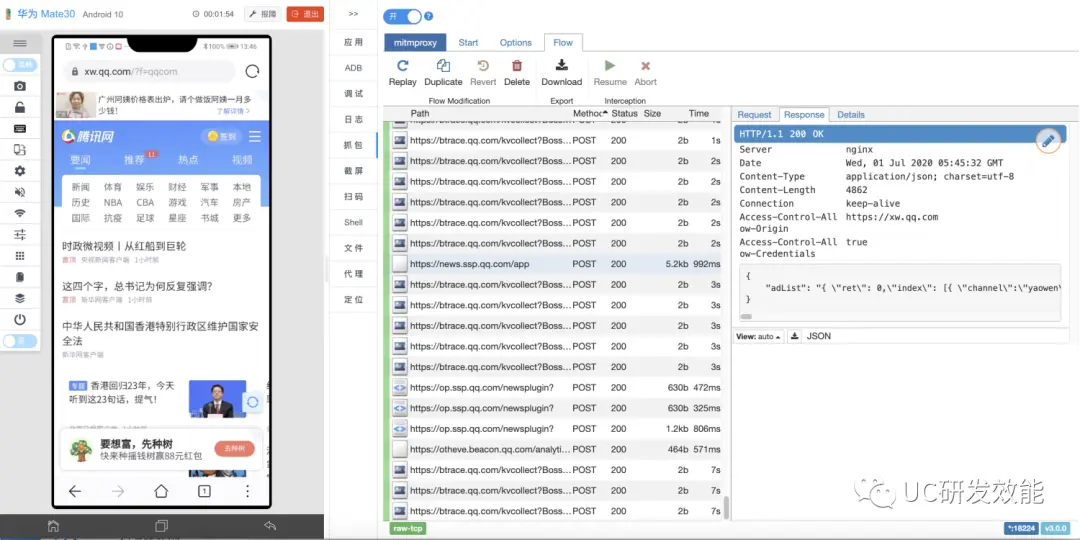Click the Abort interception icon
This screenshot has height=540, width=1080.
point(645,66)
